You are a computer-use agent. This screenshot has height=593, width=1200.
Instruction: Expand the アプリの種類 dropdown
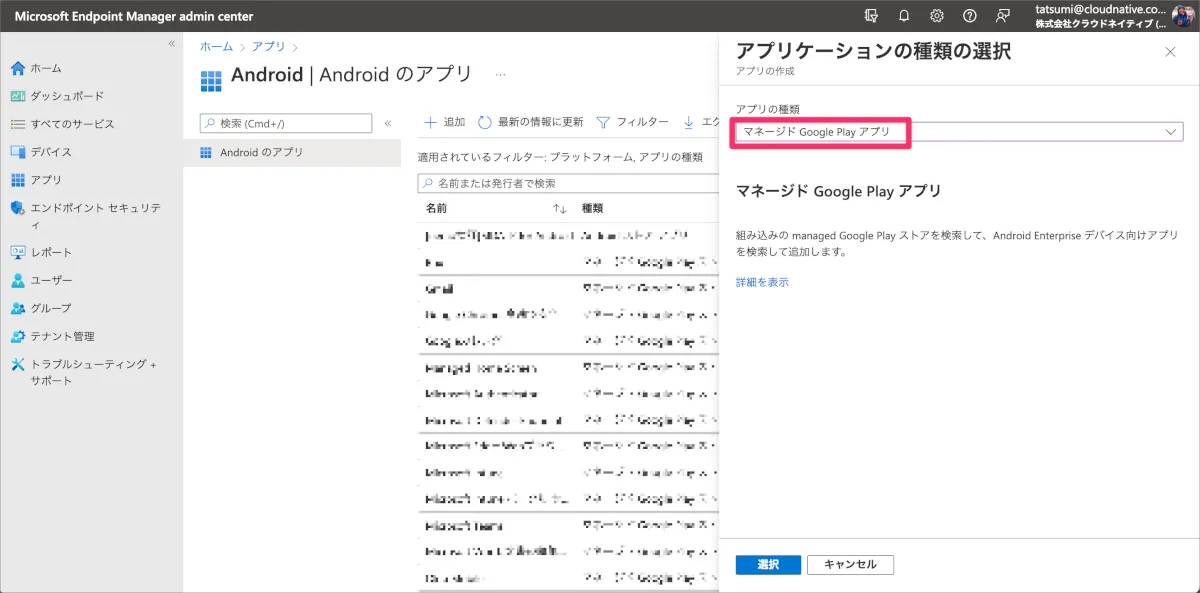click(x=1171, y=132)
